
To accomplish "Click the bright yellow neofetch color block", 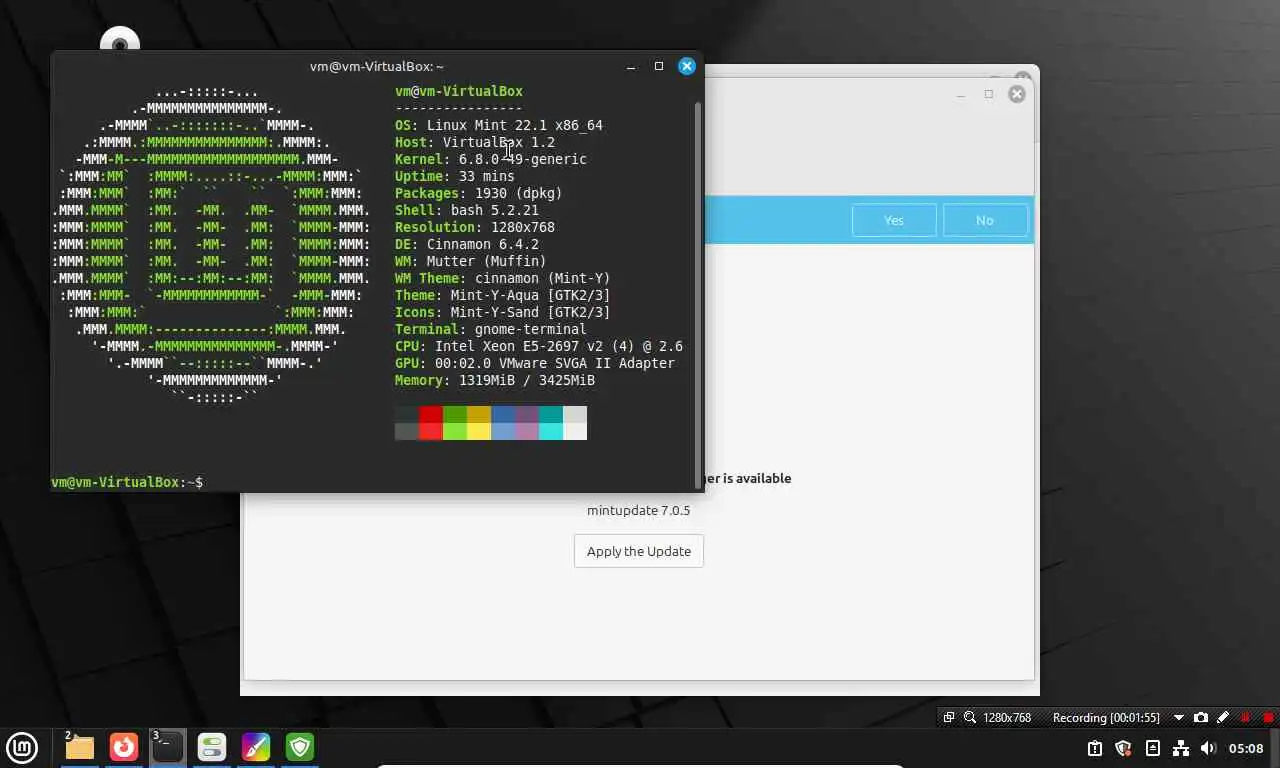I will point(479,431).
